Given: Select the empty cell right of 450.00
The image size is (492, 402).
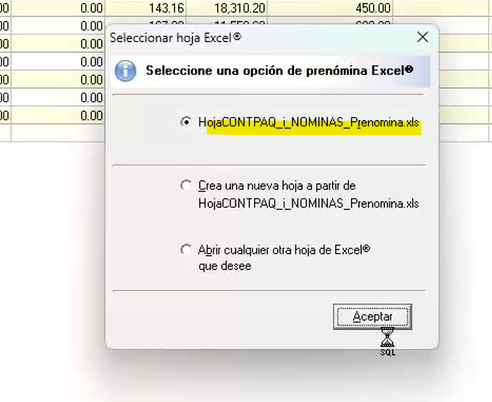Looking at the screenshot, I should coord(442,8).
